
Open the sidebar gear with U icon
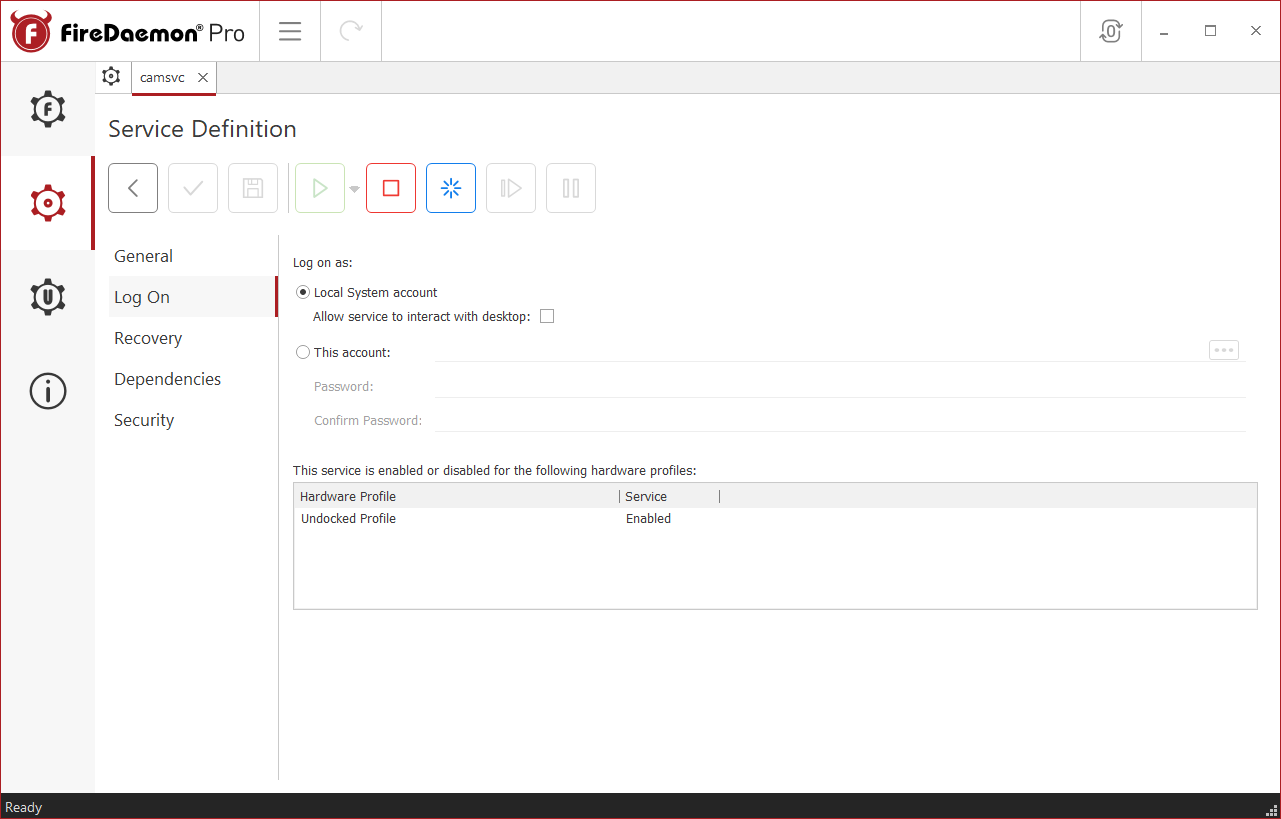coord(48,297)
